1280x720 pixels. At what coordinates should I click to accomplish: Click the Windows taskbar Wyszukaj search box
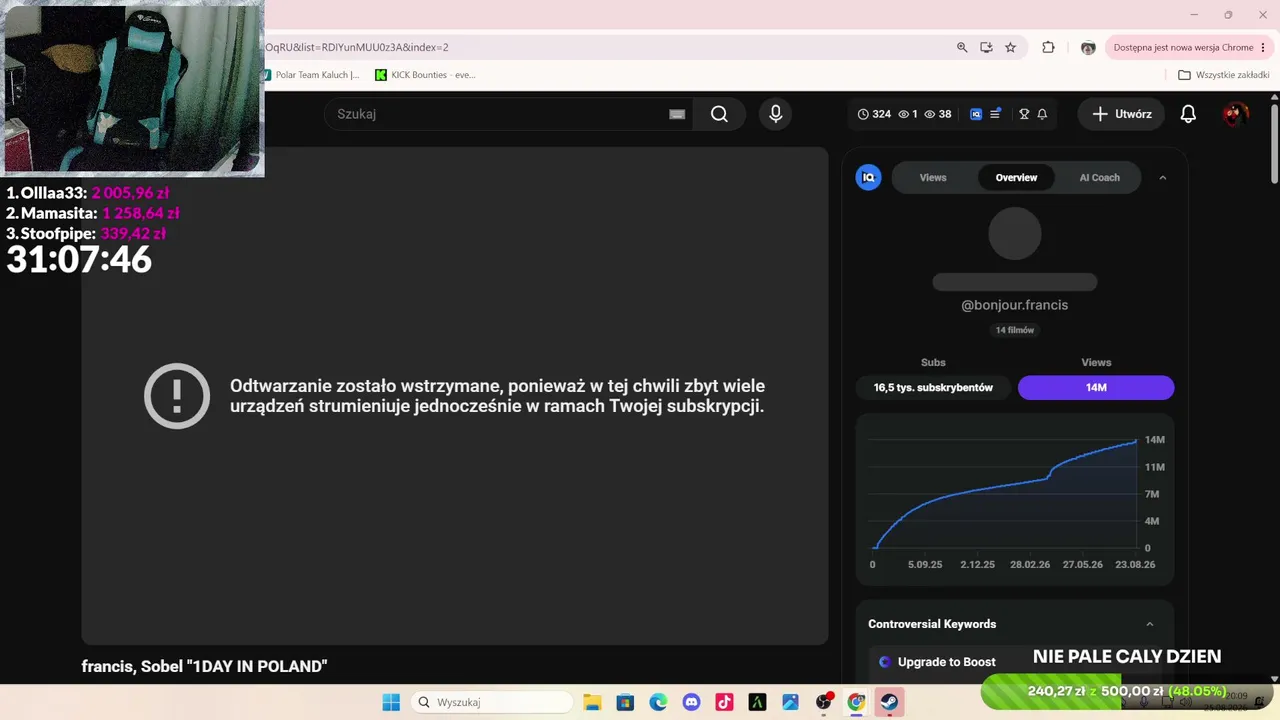tap(490, 702)
